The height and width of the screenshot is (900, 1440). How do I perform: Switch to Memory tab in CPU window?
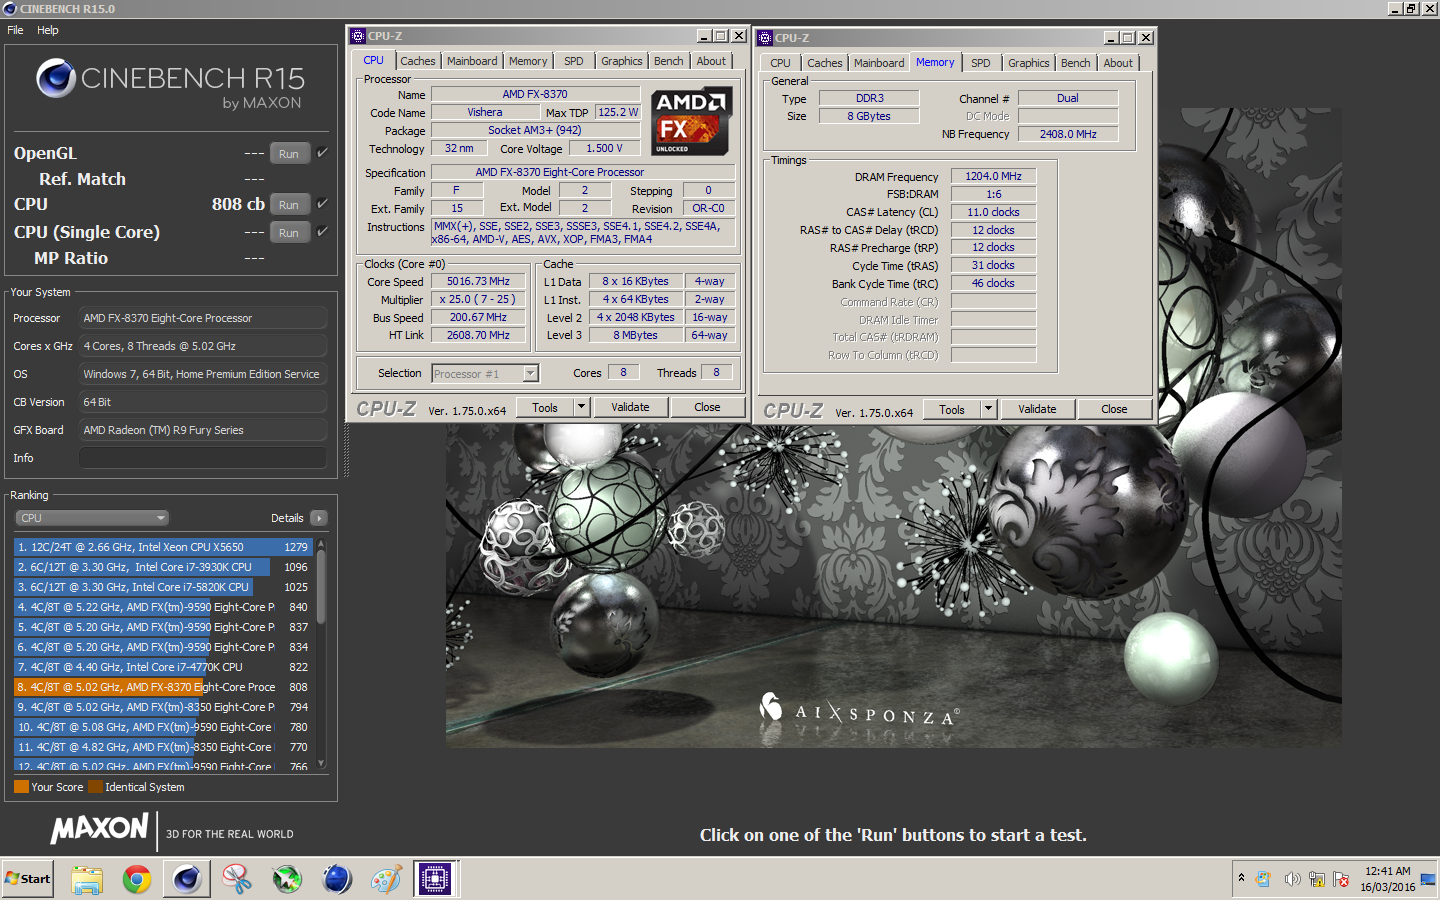[528, 61]
